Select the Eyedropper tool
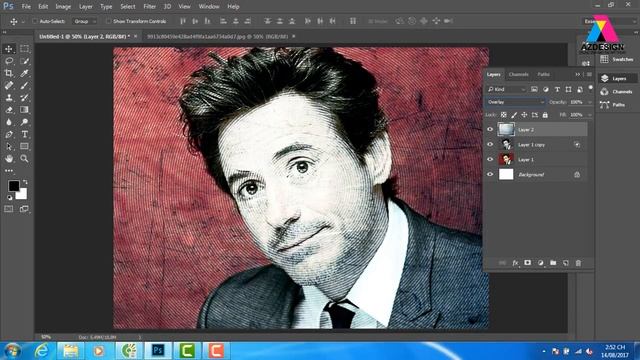This screenshot has width=640, height=360. click(x=24, y=73)
